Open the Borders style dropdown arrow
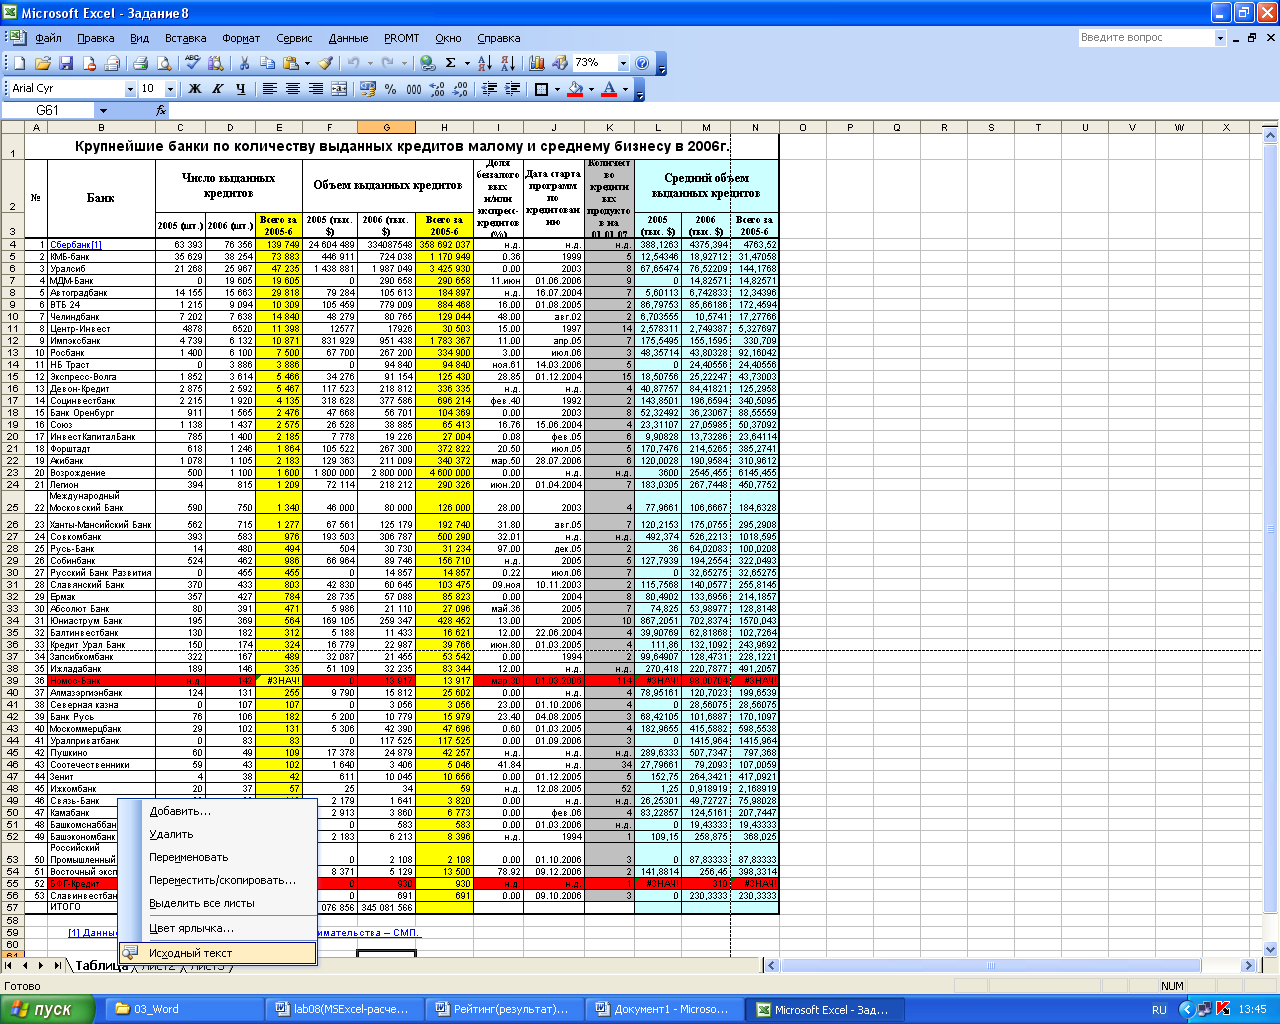The height and width of the screenshot is (1024, 1280). (x=557, y=89)
